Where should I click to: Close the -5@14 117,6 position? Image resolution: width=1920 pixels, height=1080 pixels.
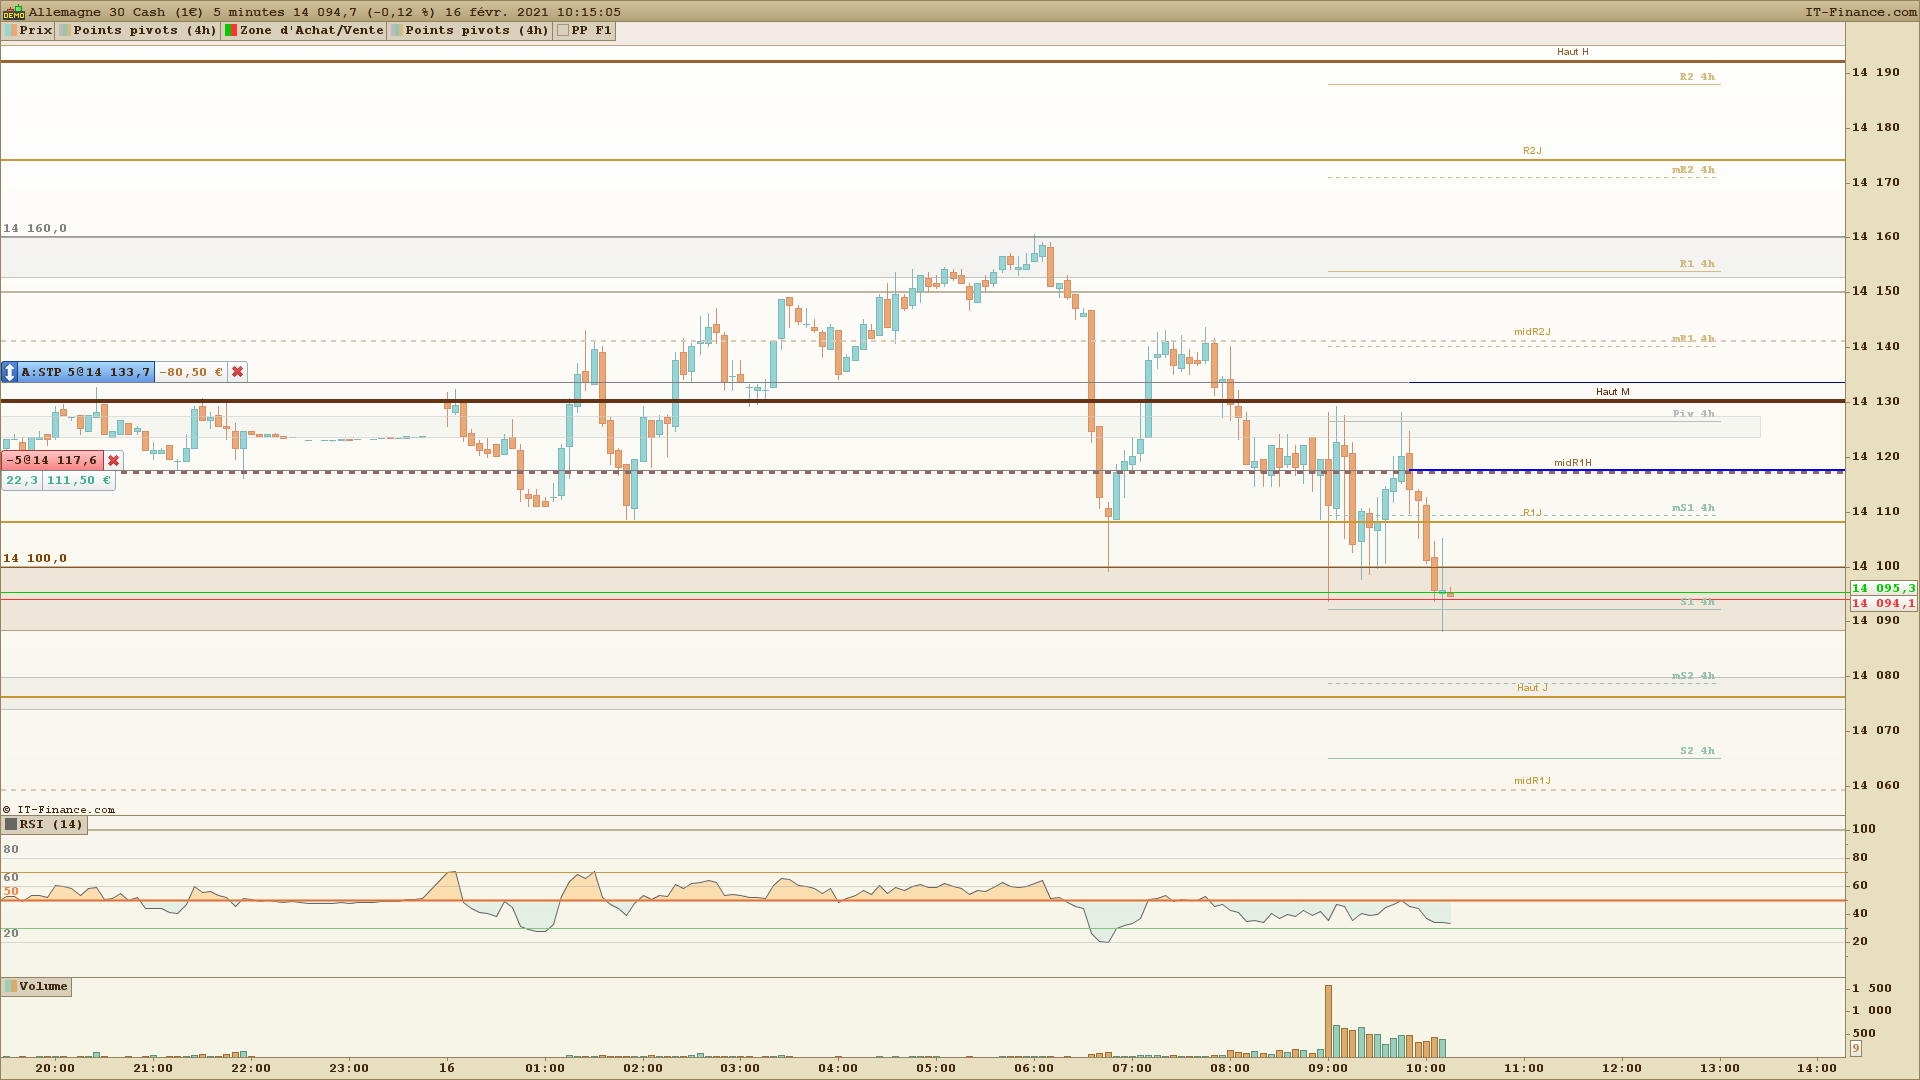[x=114, y=461]
